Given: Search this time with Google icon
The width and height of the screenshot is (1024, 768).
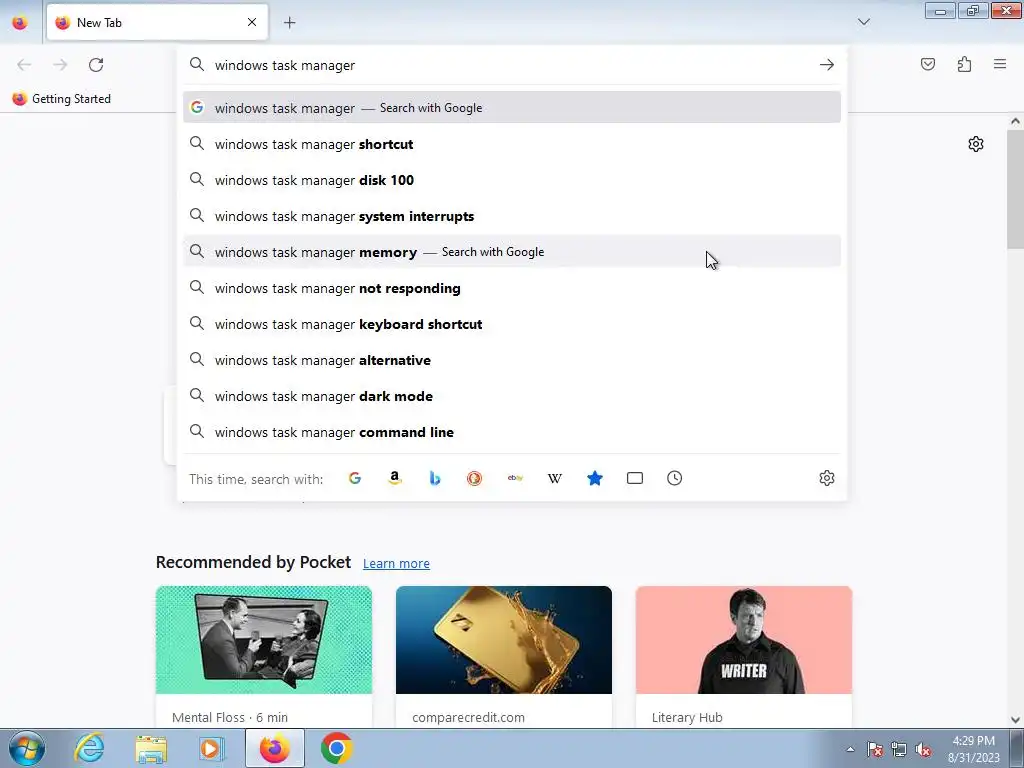Looking at the screenshot, I should 355,478.
